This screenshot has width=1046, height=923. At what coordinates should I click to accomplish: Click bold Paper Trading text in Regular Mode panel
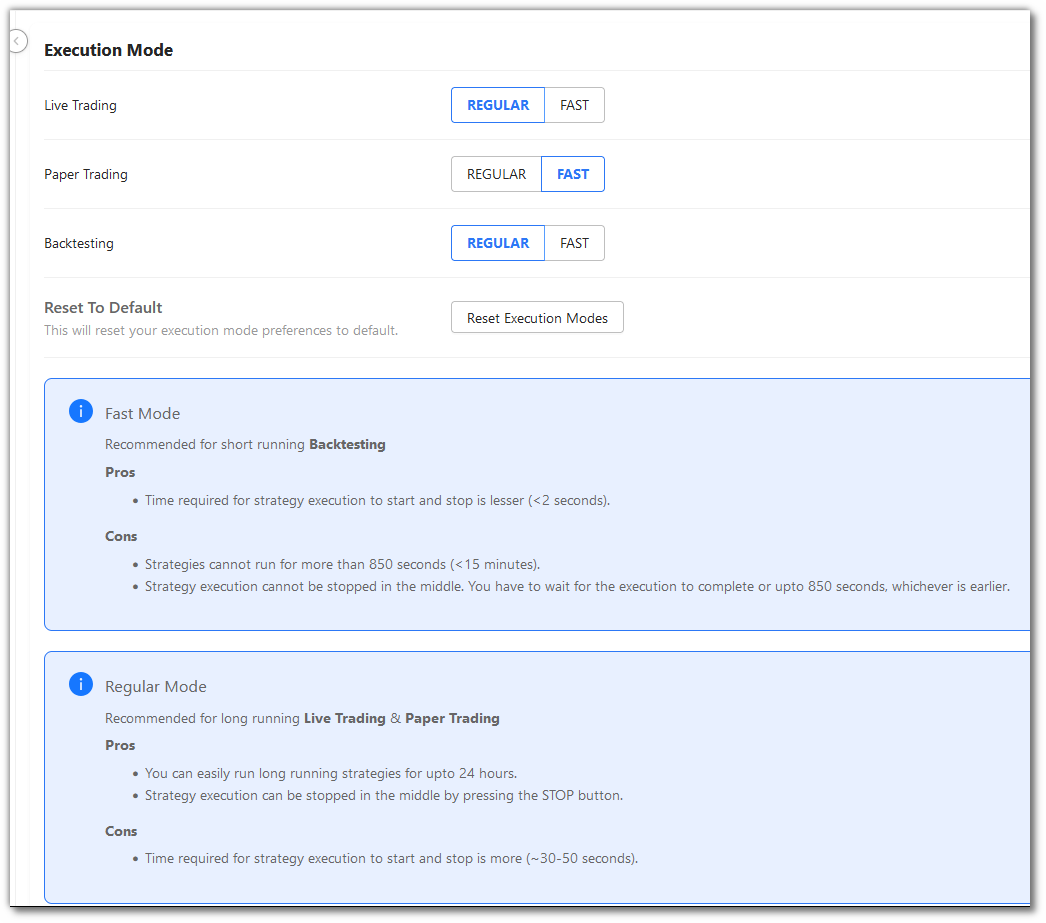coord(452,718)
